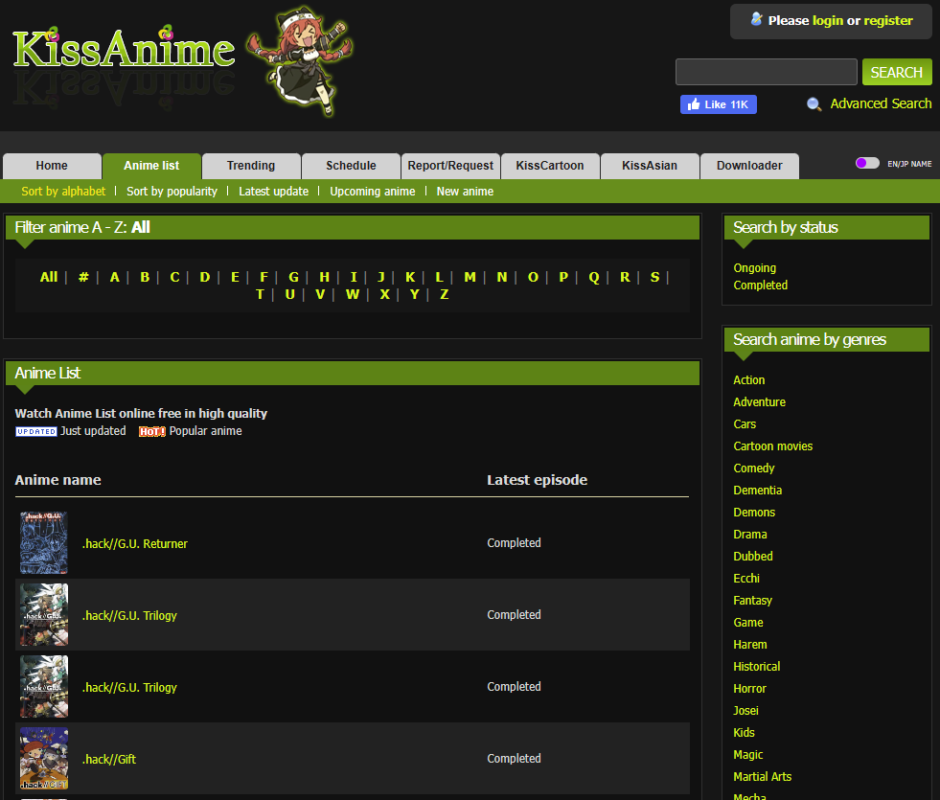940x800 pixels.
Task: Select Sort by popularity
Action: point(172,191)
